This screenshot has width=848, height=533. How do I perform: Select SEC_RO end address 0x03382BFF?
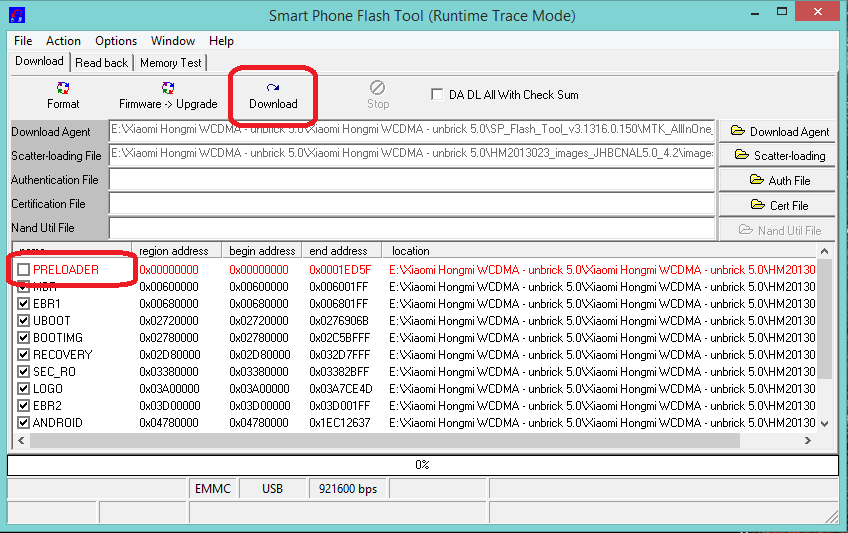click(339, 371)
